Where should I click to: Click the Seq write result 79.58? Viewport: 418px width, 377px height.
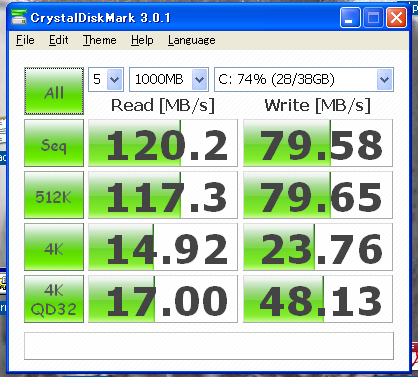click(x=318, y=143)
